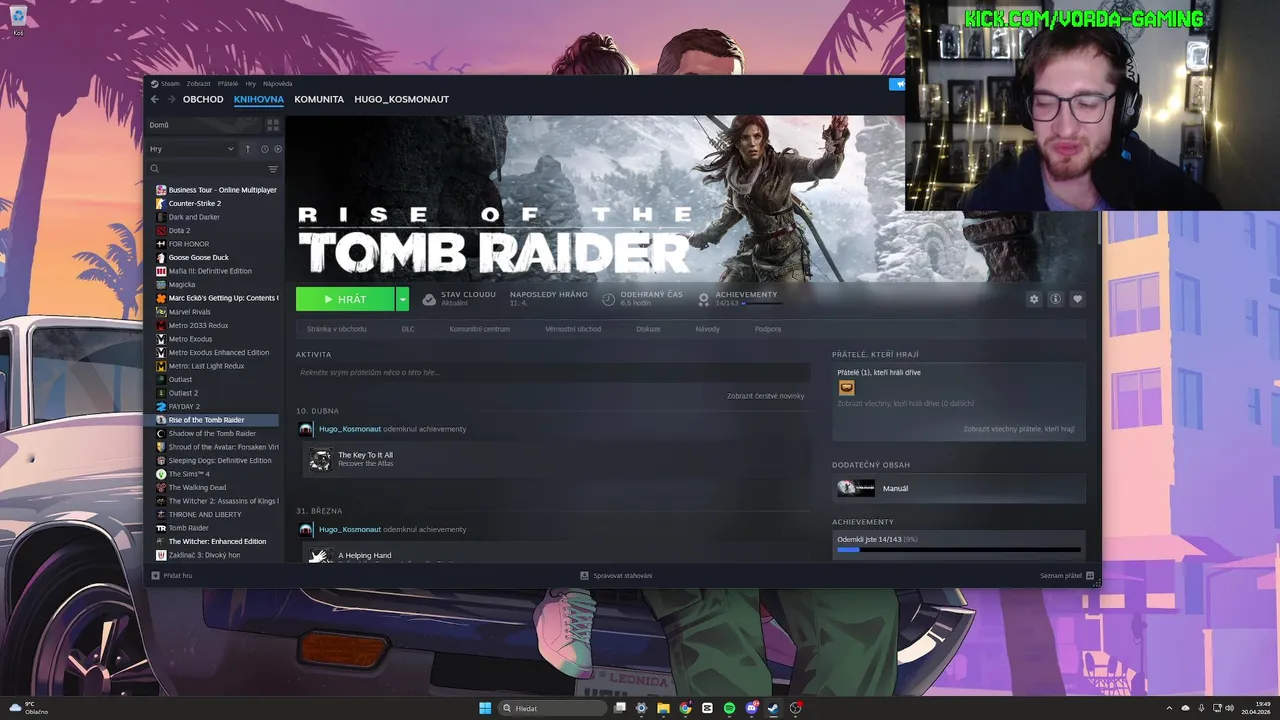The image size is (1280, 720).
Task: Click the cloud status icon
Action: coord(429,299)
